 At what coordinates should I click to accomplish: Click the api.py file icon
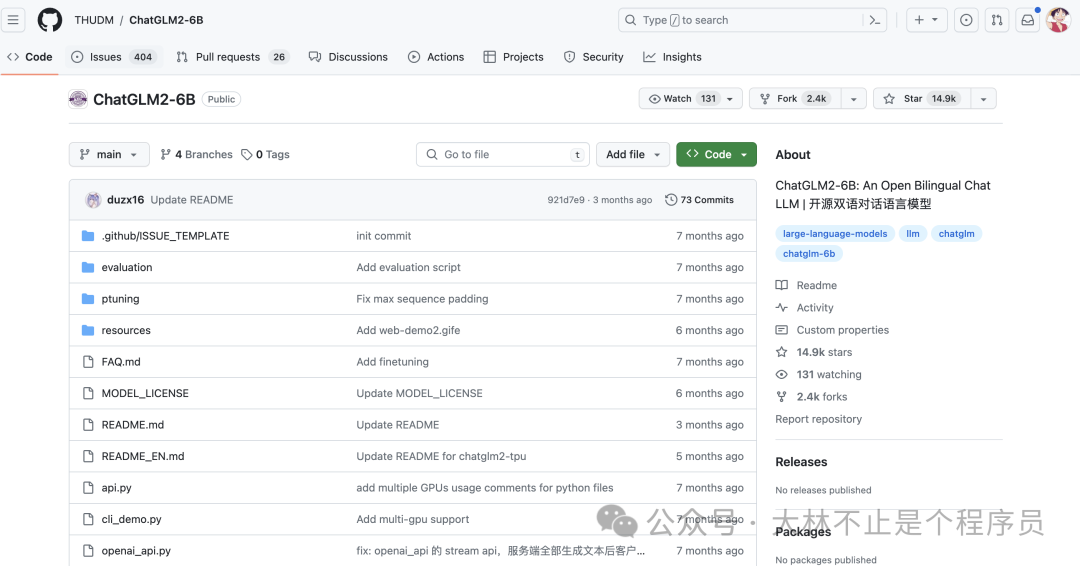[88, 488]
